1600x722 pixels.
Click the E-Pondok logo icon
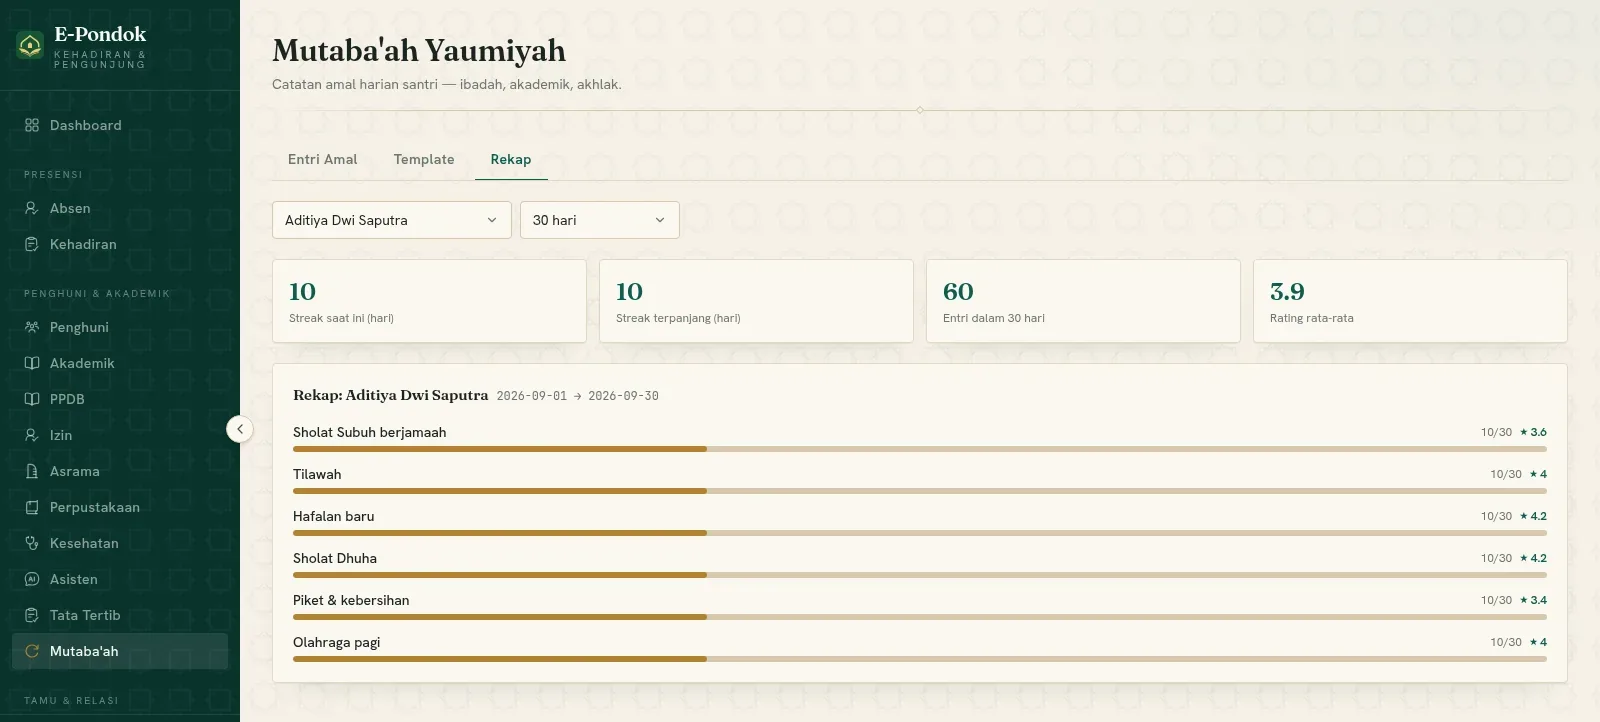[30, 45]
